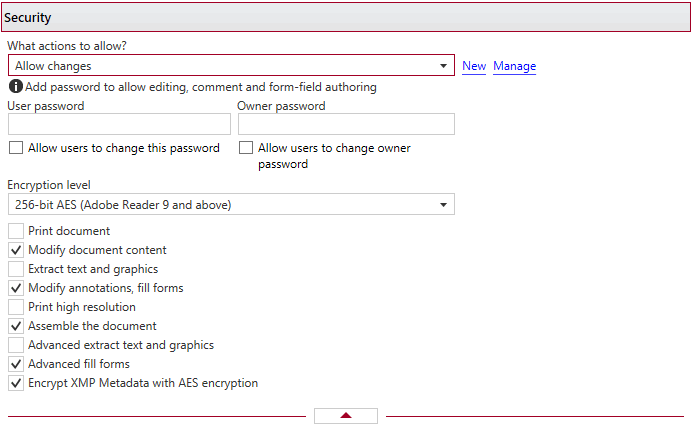Image resolution: width=694 pixels, height=427 pixels.
Task: Focus the User password field
Action: 119,124
